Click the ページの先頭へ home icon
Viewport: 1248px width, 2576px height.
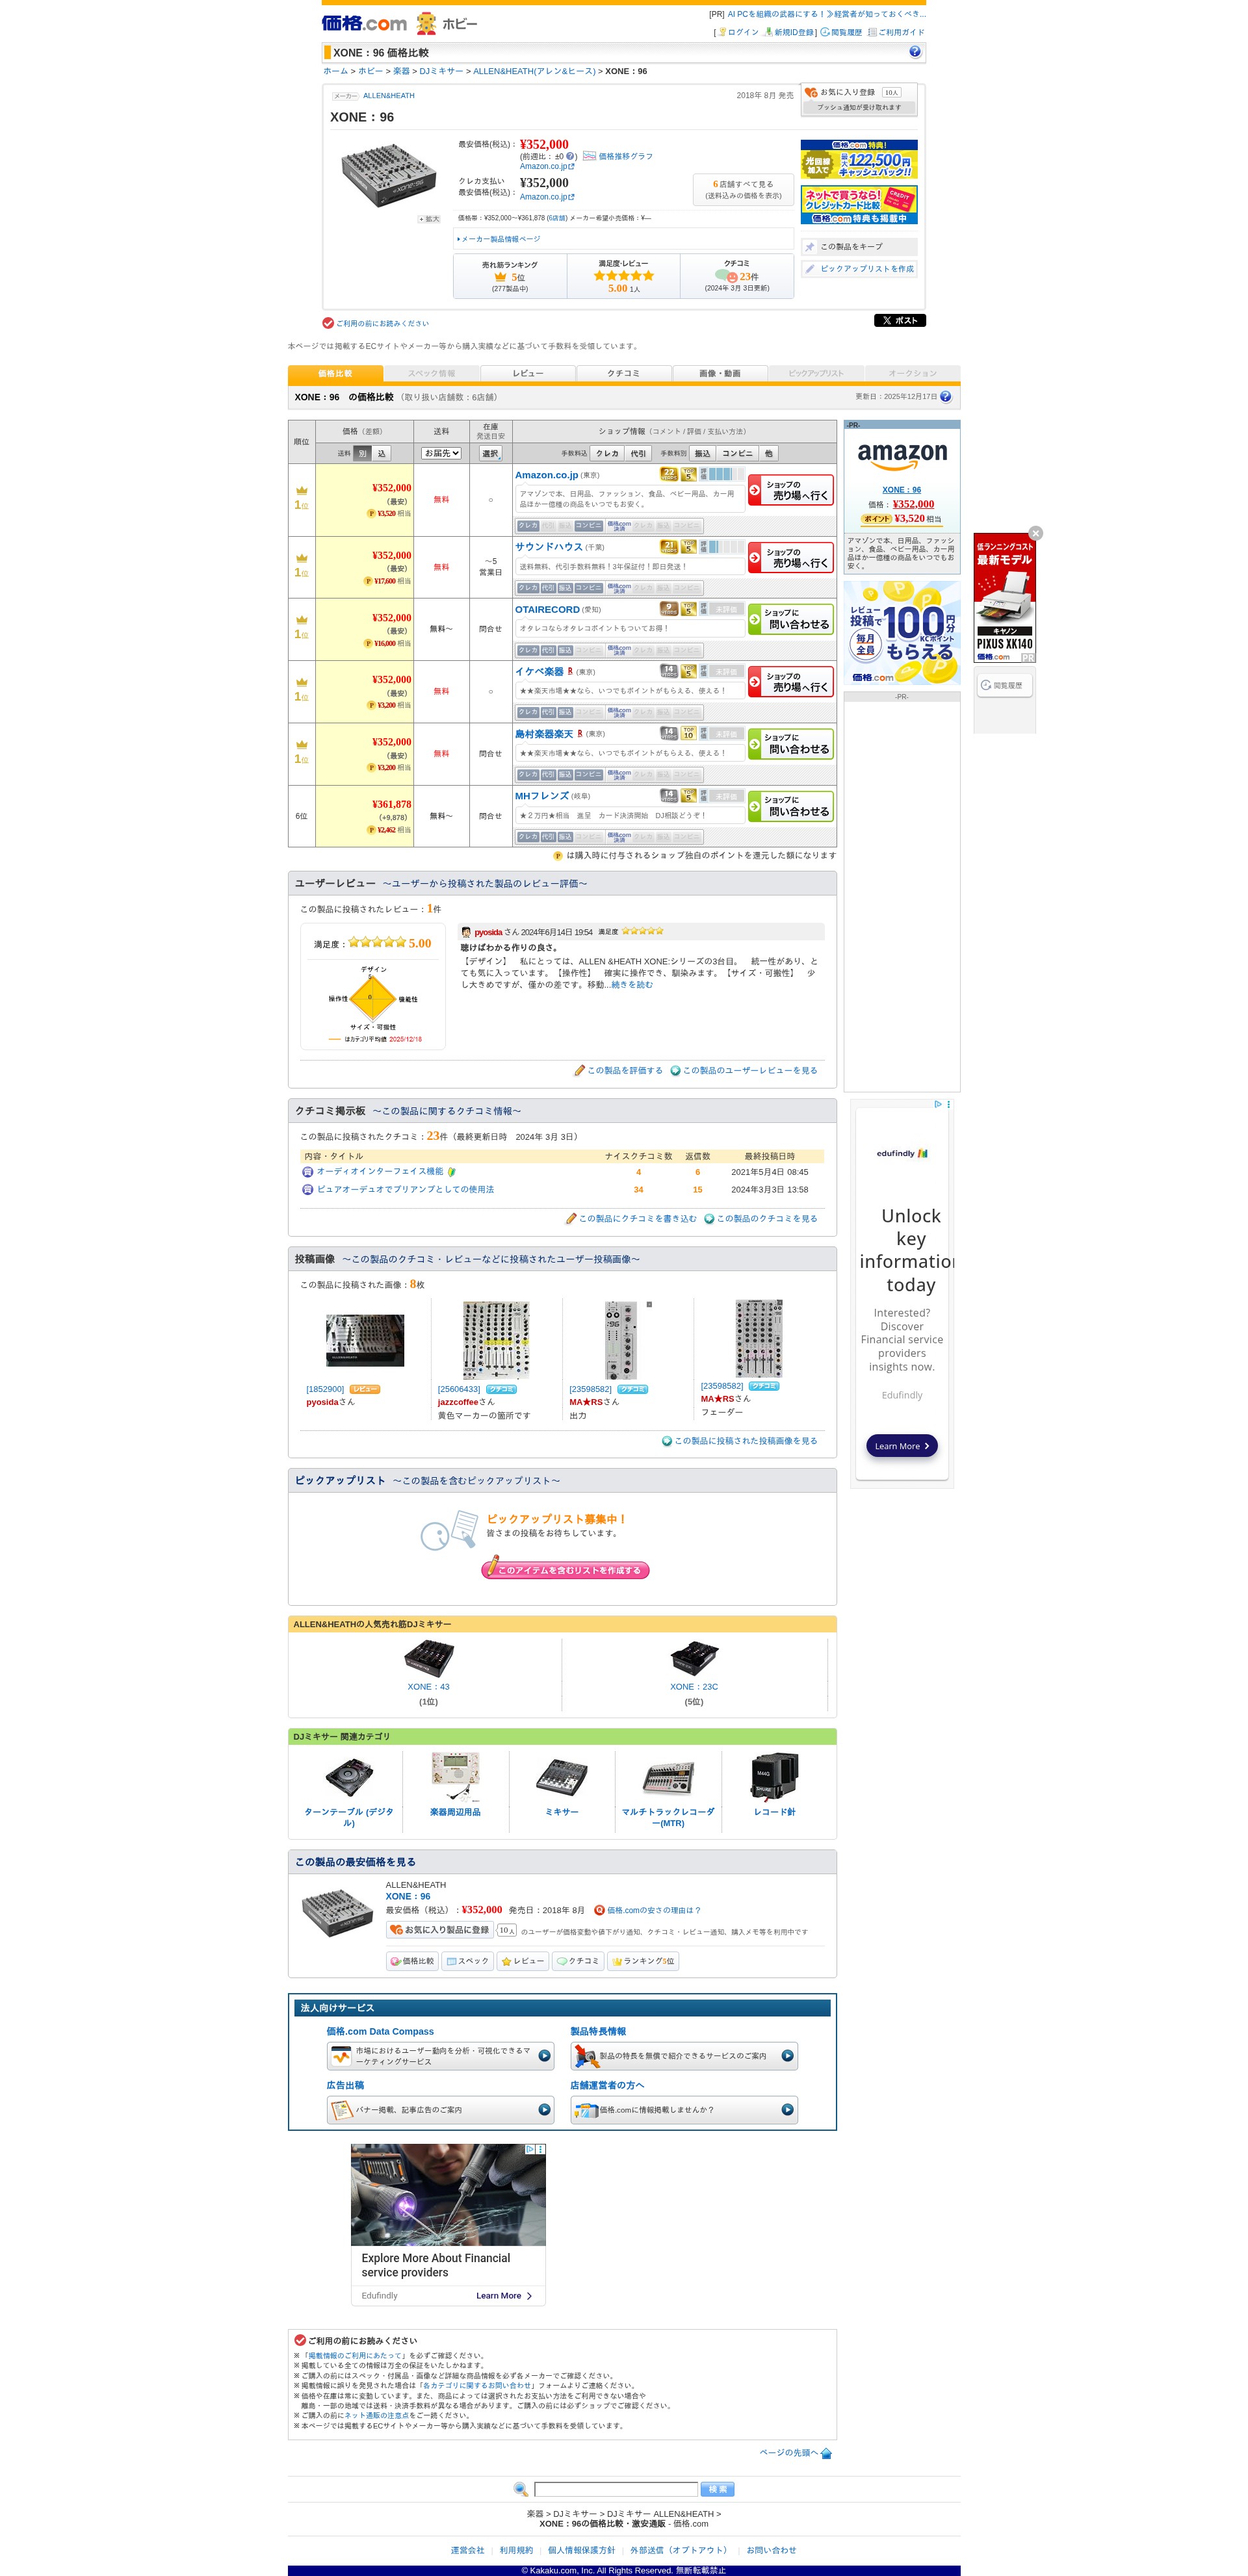[826, 2453]
